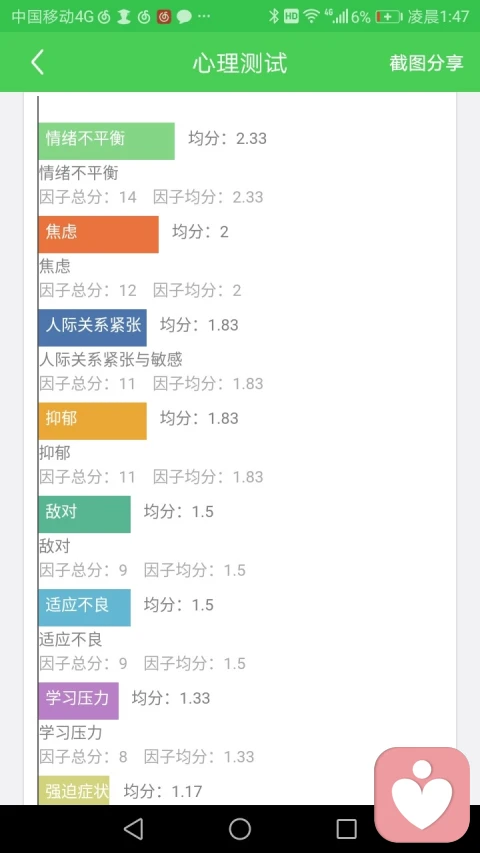Open the pink heart floating icon
480x853 pixels.
[422, 794]
